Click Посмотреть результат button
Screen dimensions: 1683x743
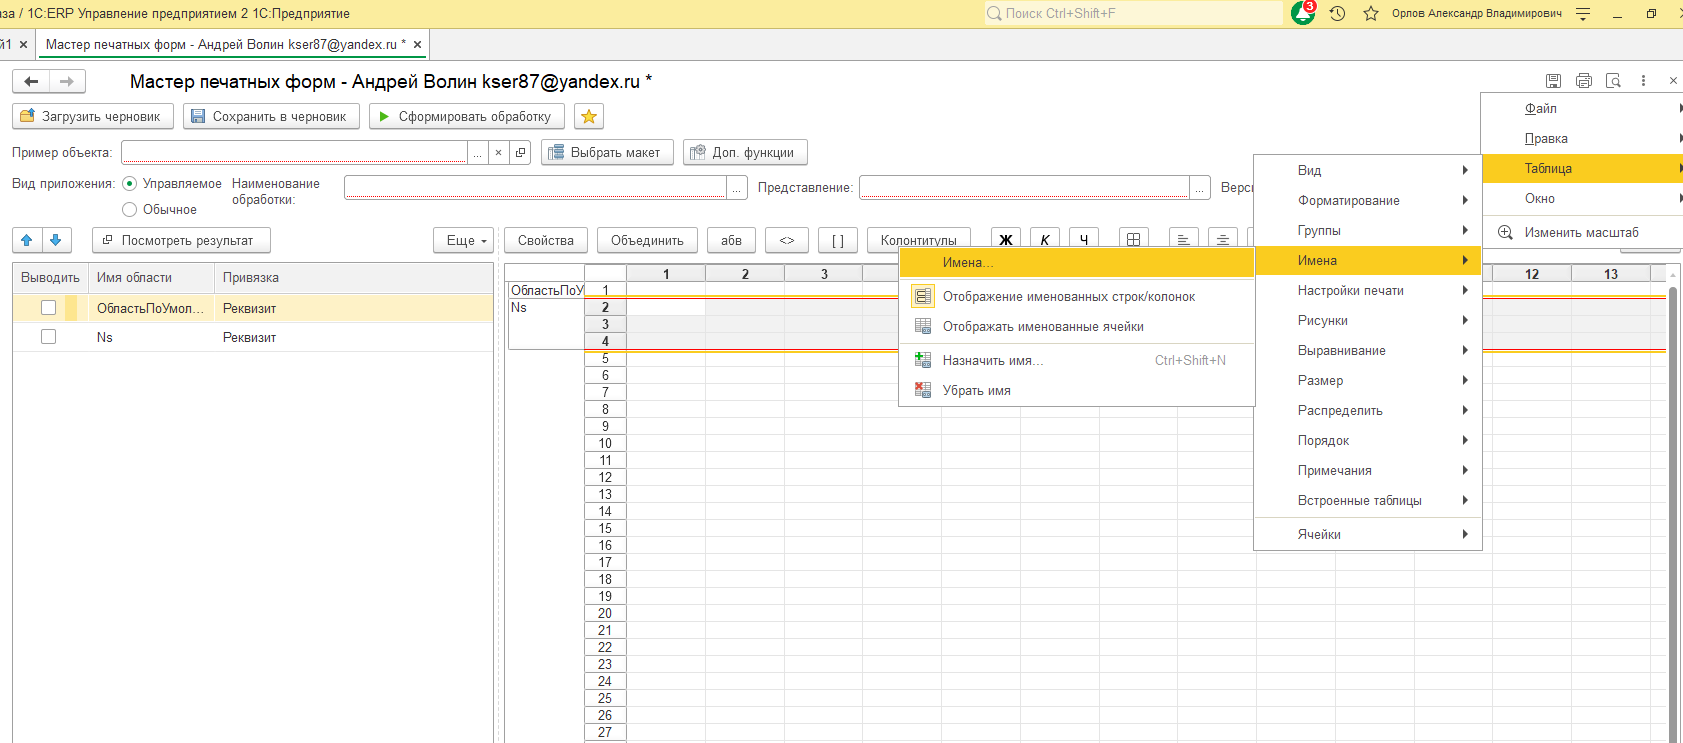pyautogui.click(x=181, y=240)
